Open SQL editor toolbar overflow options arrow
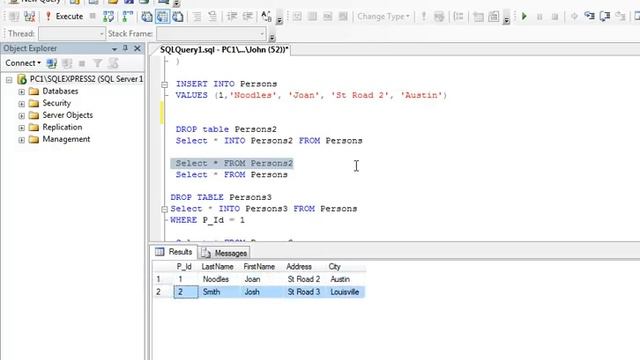Viewport: 640px width, 360px height. (x=279, y=20)
